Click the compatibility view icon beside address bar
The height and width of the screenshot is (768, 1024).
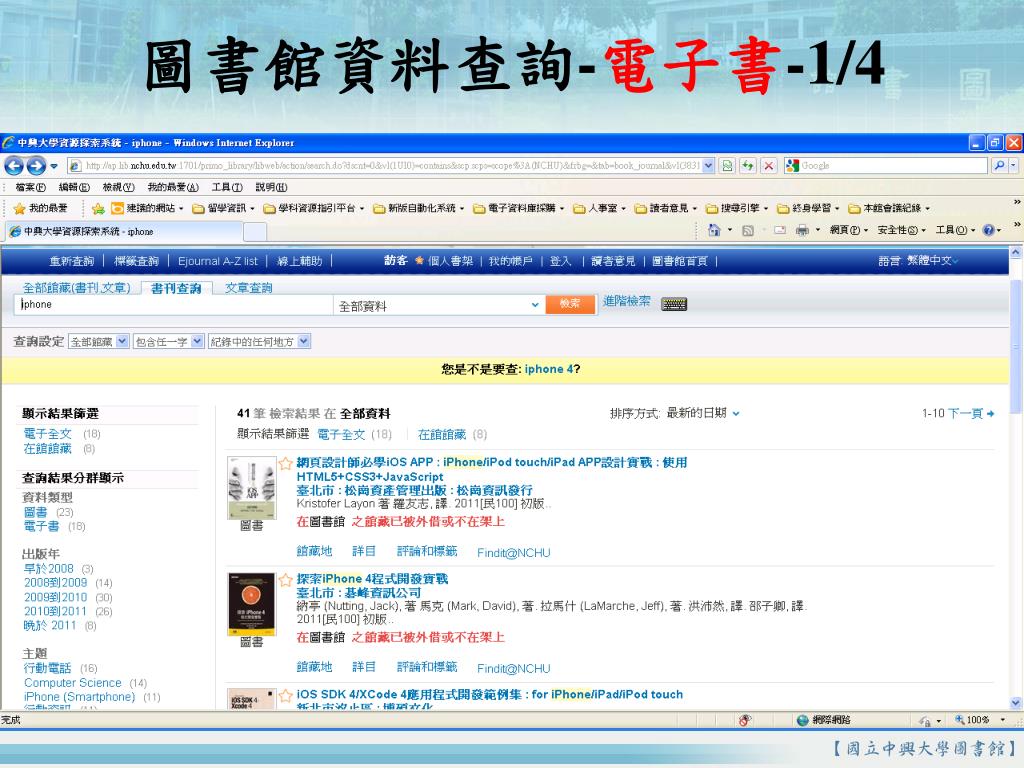[727, 166]
